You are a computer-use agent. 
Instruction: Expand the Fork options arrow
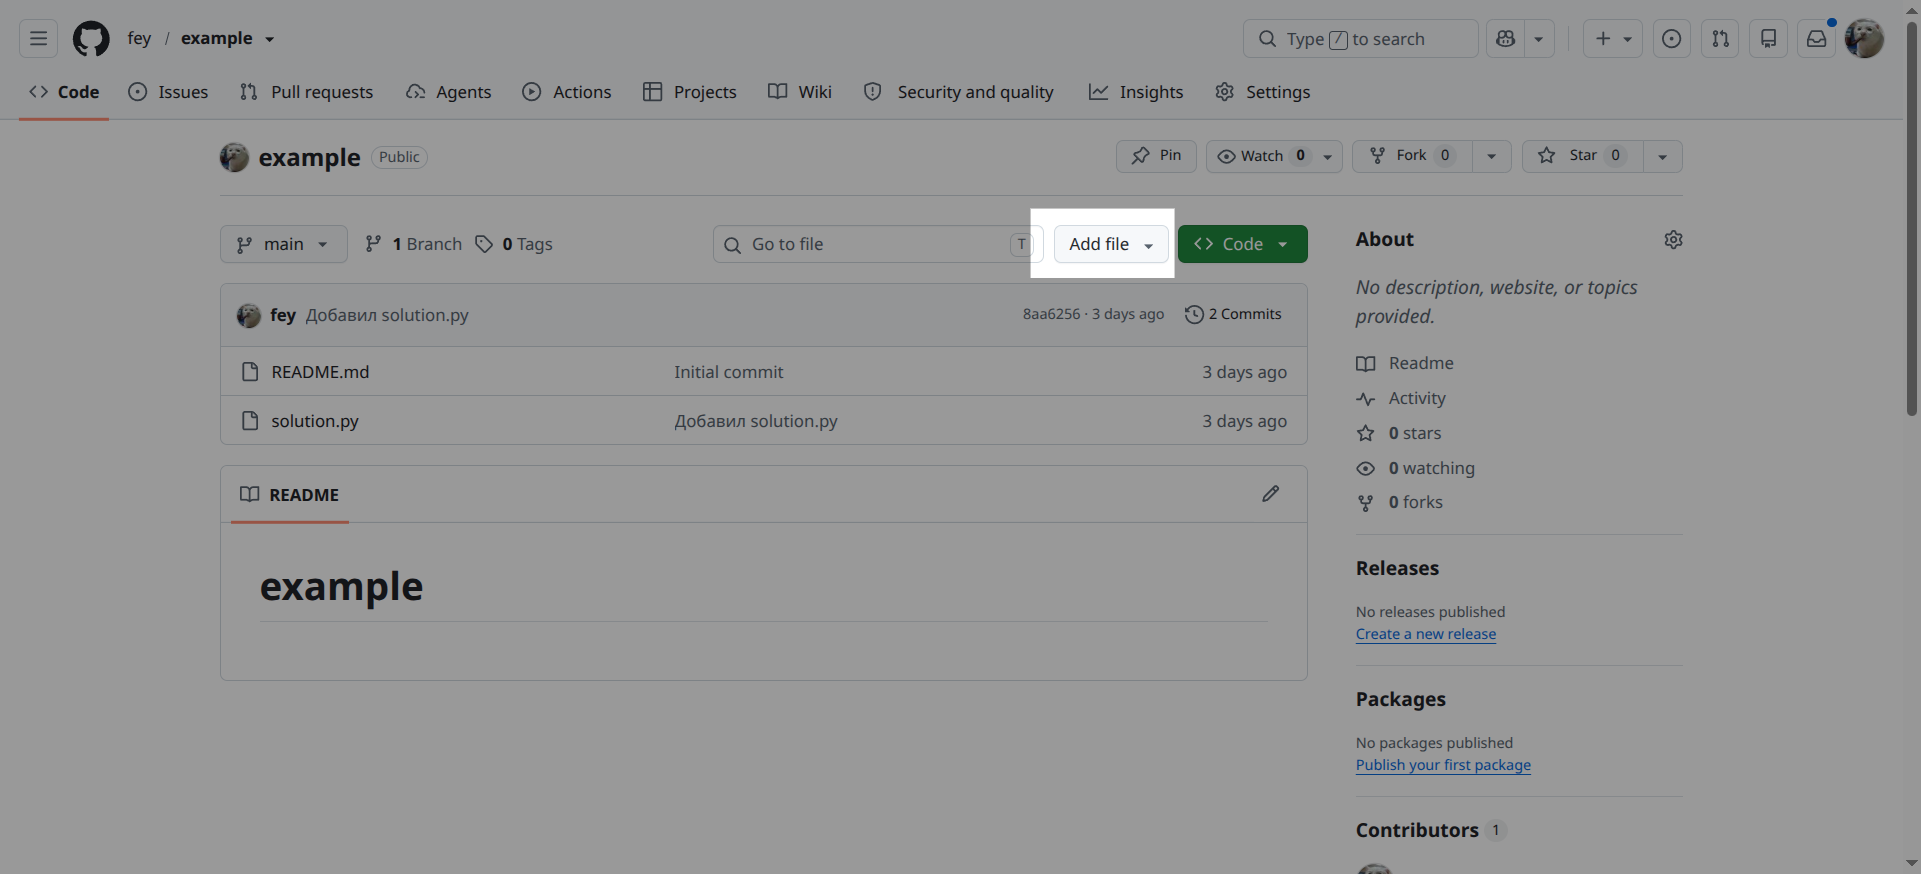(x=1491, y=156)
